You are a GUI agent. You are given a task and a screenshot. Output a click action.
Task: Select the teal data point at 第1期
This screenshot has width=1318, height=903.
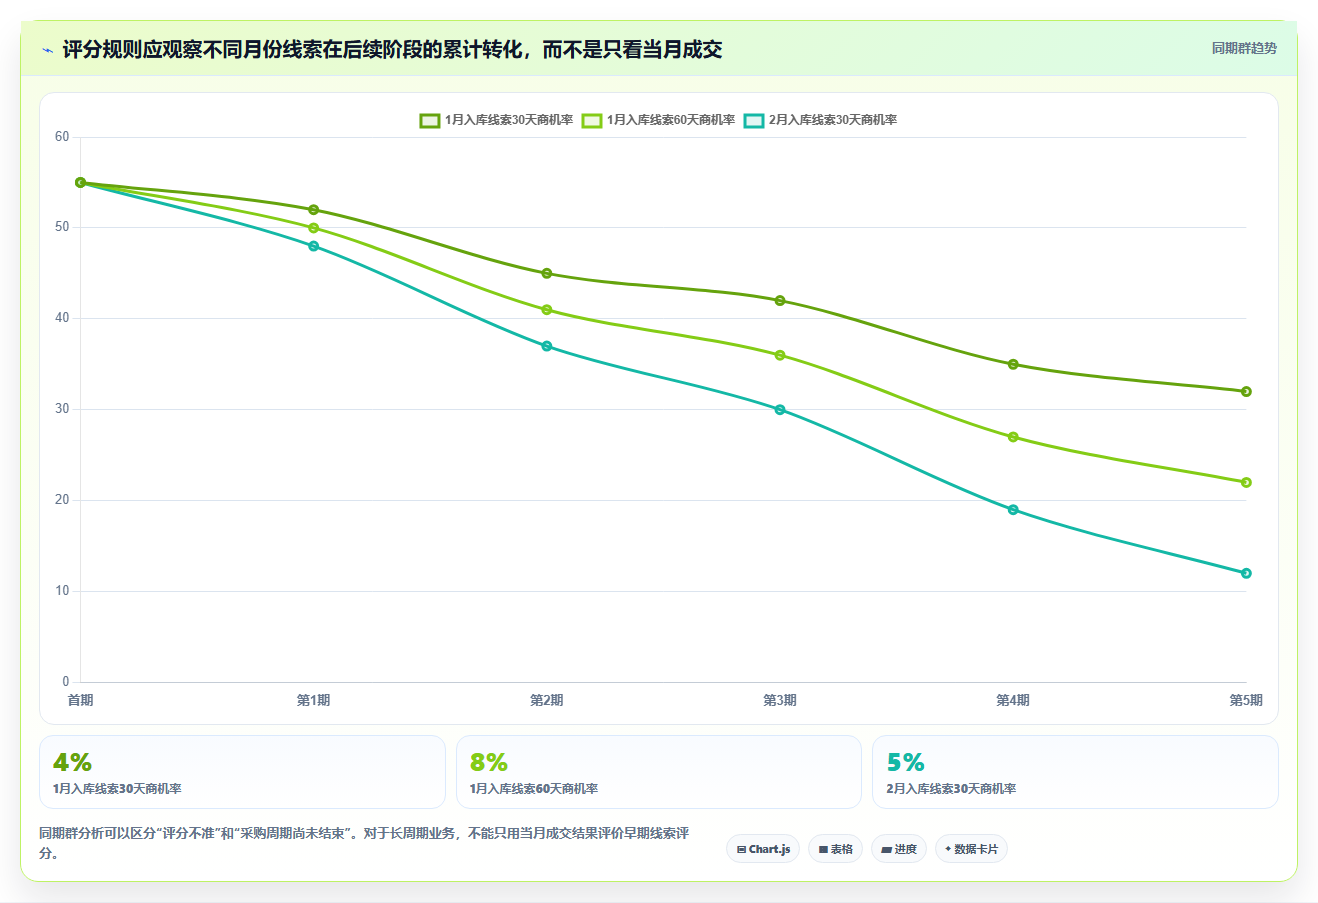(x=314, y=246)
